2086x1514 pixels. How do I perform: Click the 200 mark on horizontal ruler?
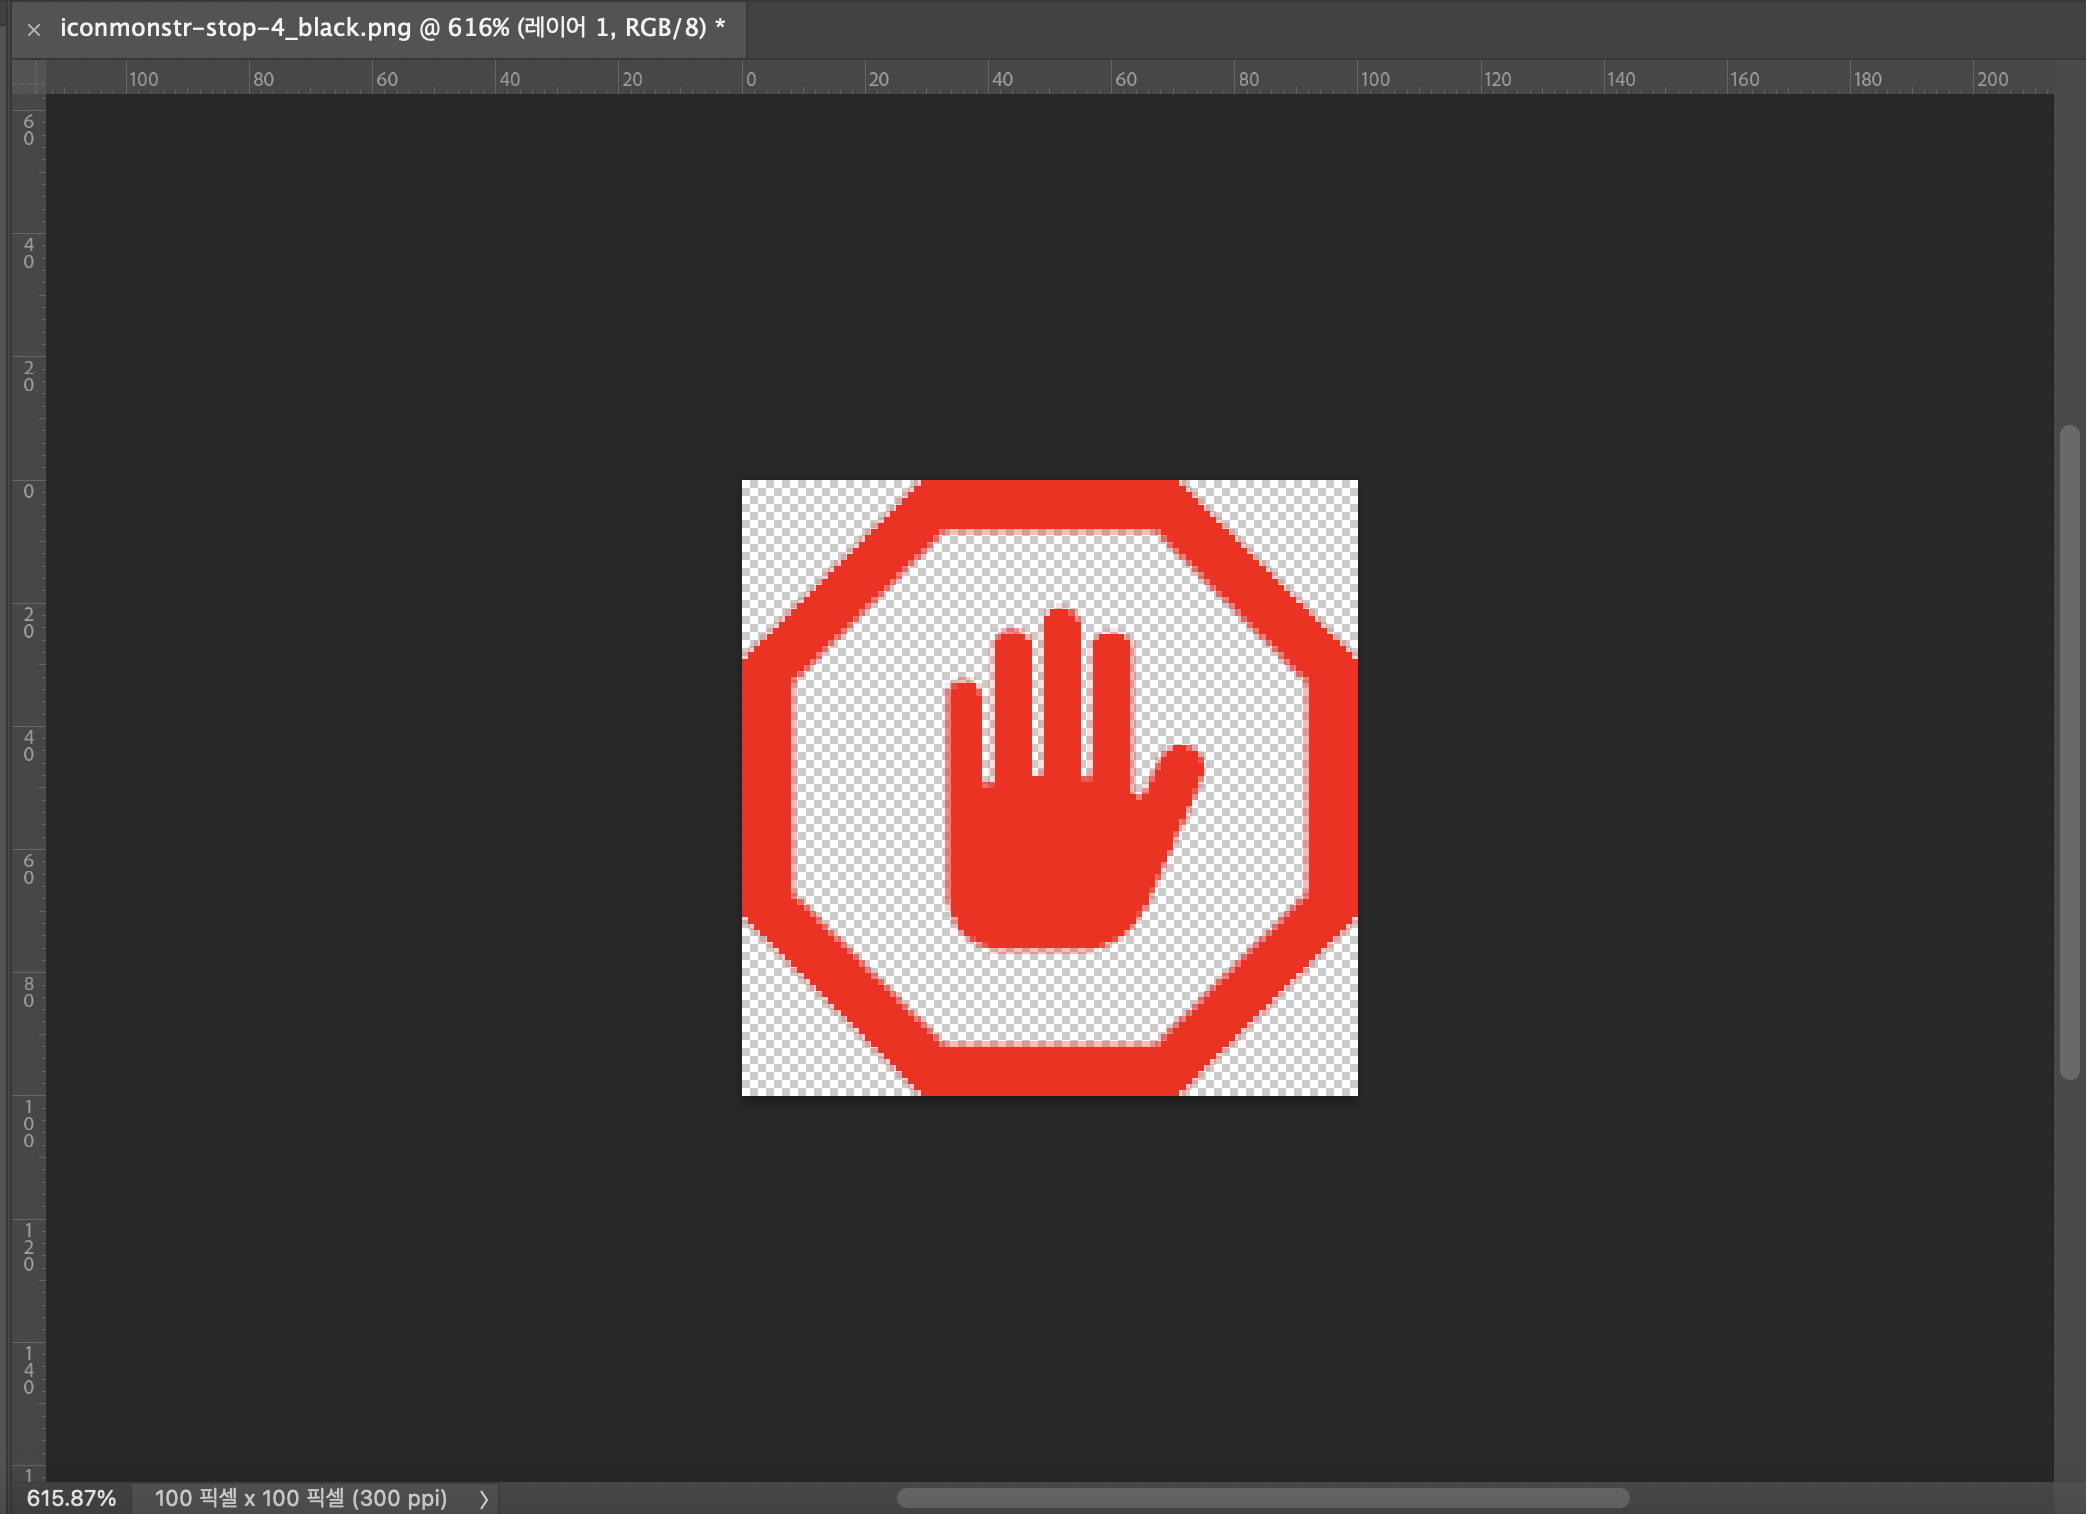coord(1990,79)
